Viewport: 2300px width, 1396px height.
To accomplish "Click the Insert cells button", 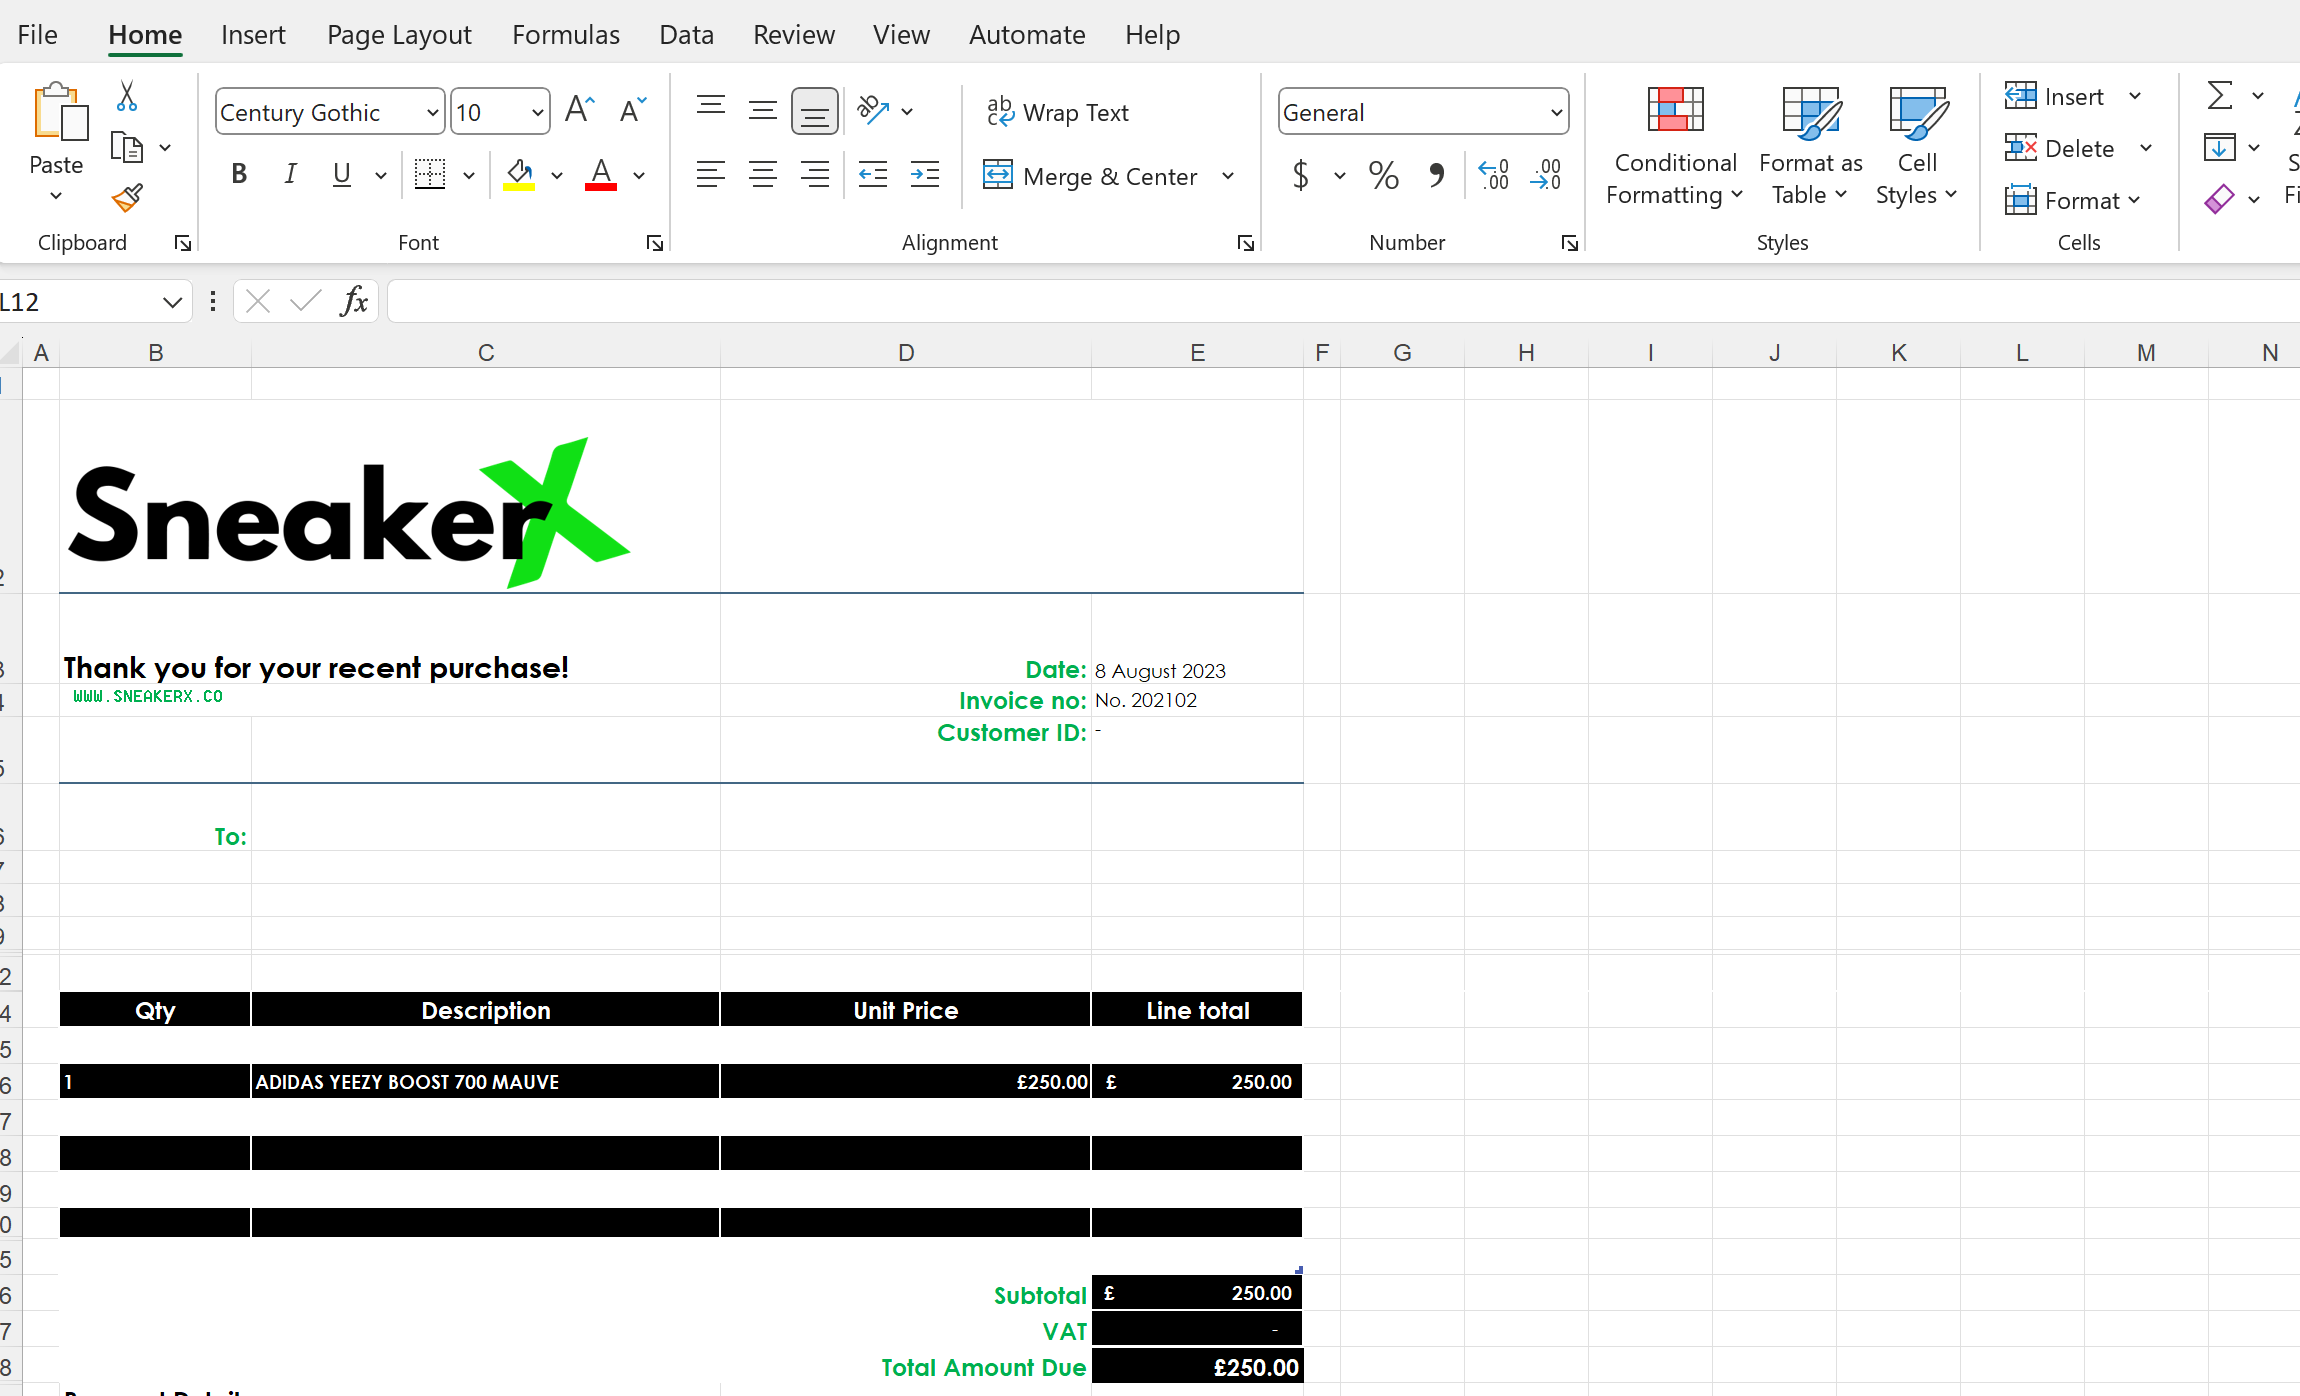I will [x=2055, y=96].
